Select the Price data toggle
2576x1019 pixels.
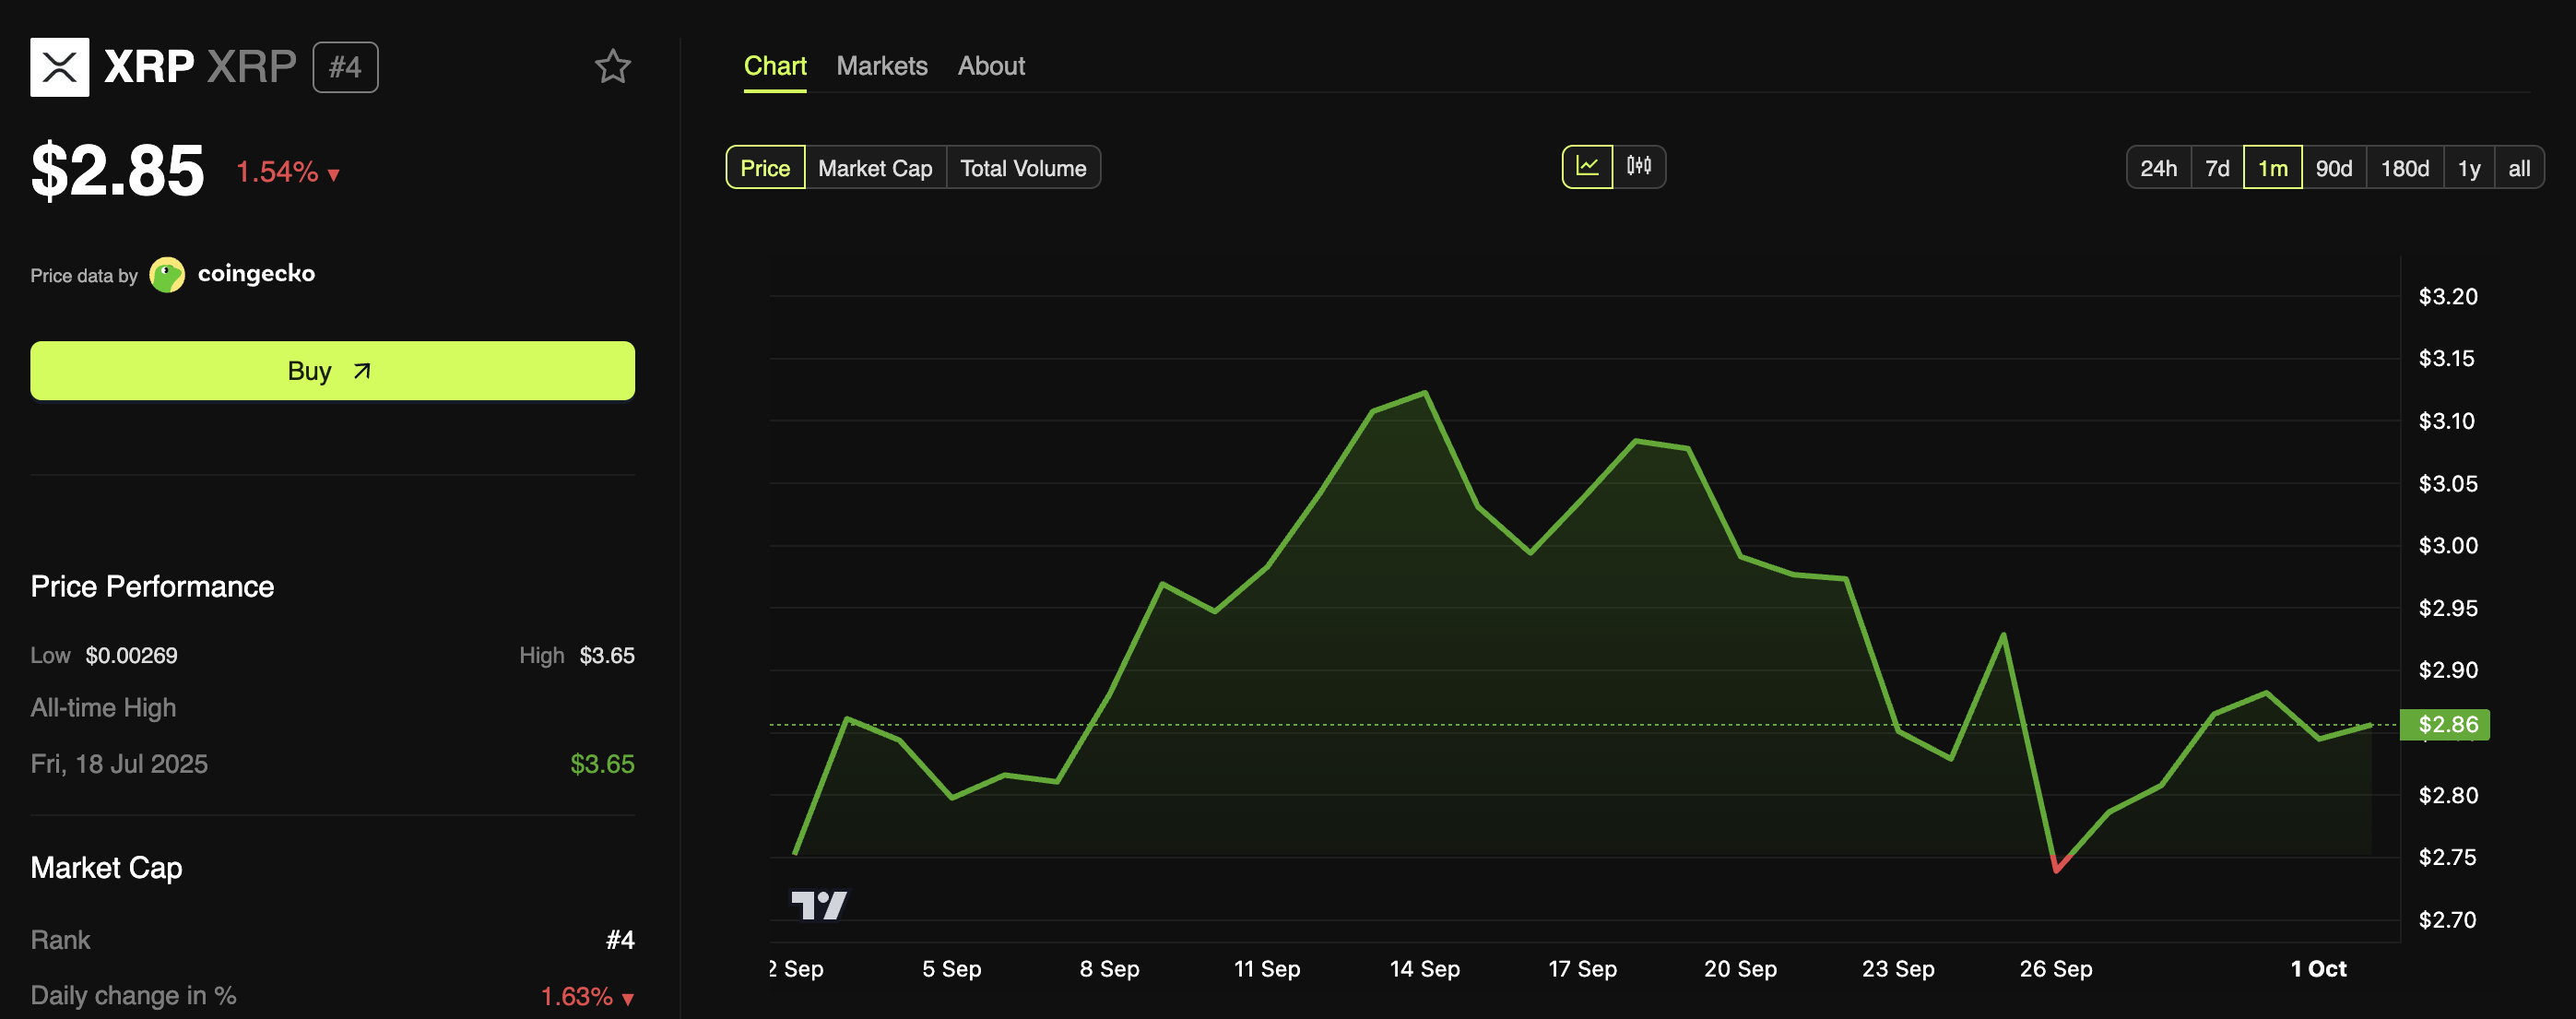pos(764,168)
